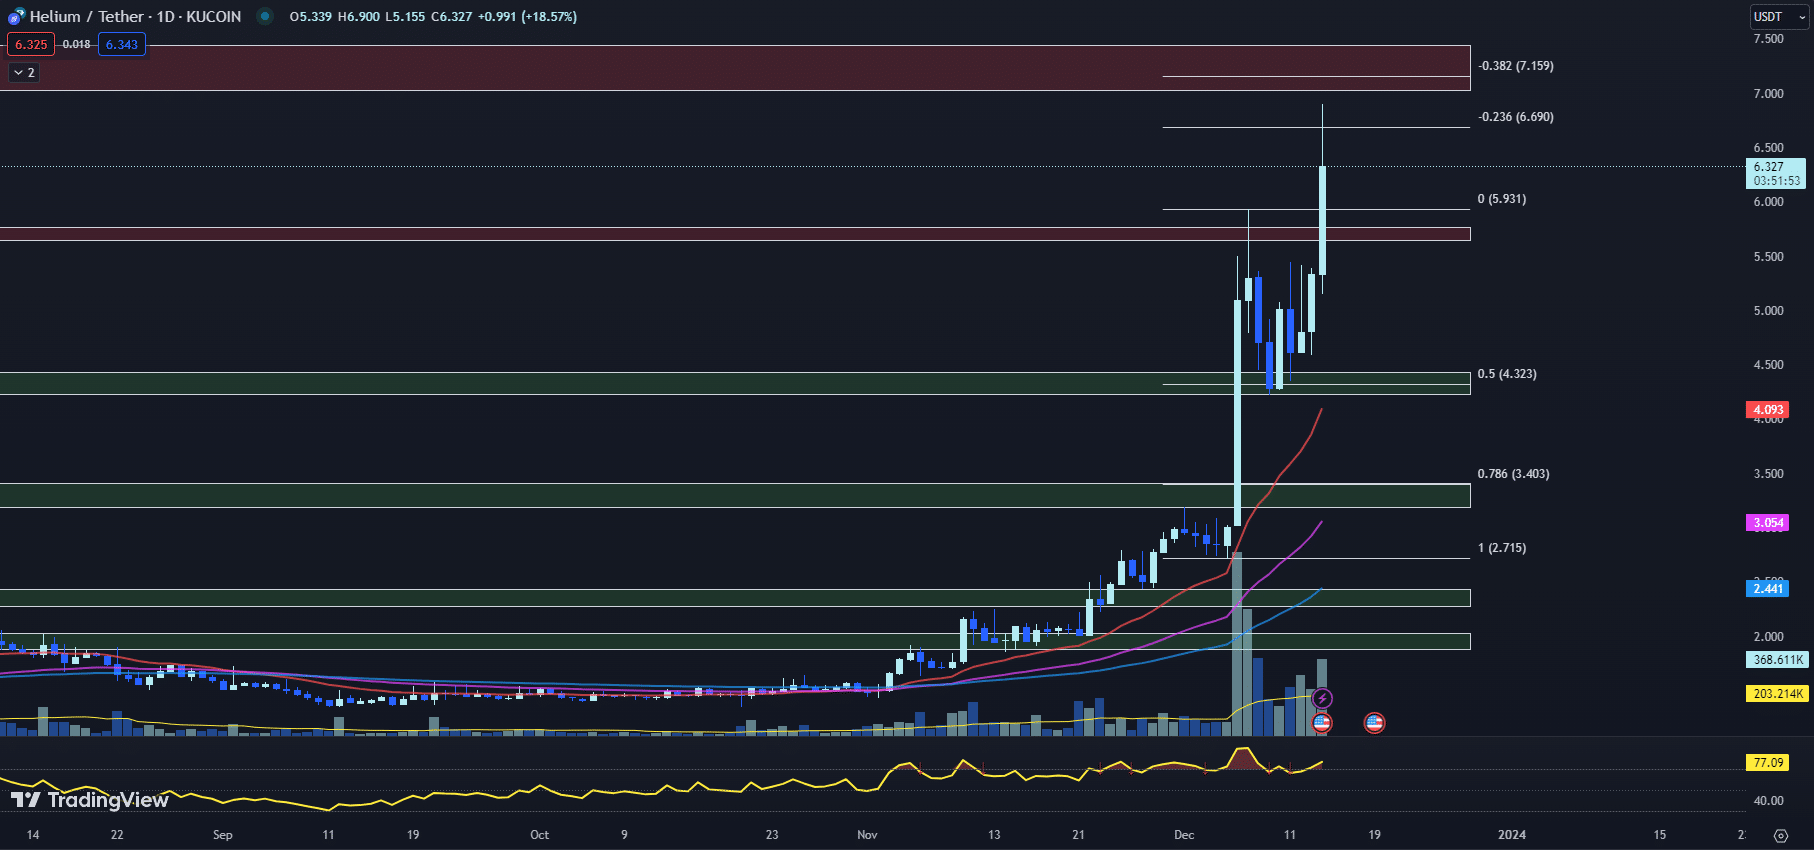
Task: Click the blue 6.343 buy button
Action: click(x=122, y=45)
